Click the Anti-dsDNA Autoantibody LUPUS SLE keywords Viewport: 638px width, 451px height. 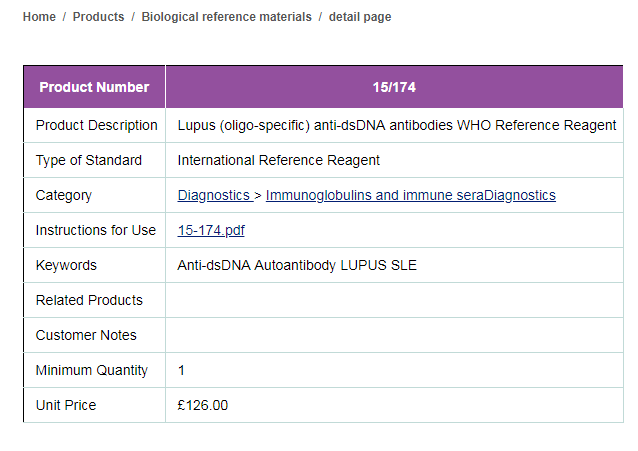(x=297, y=266)
